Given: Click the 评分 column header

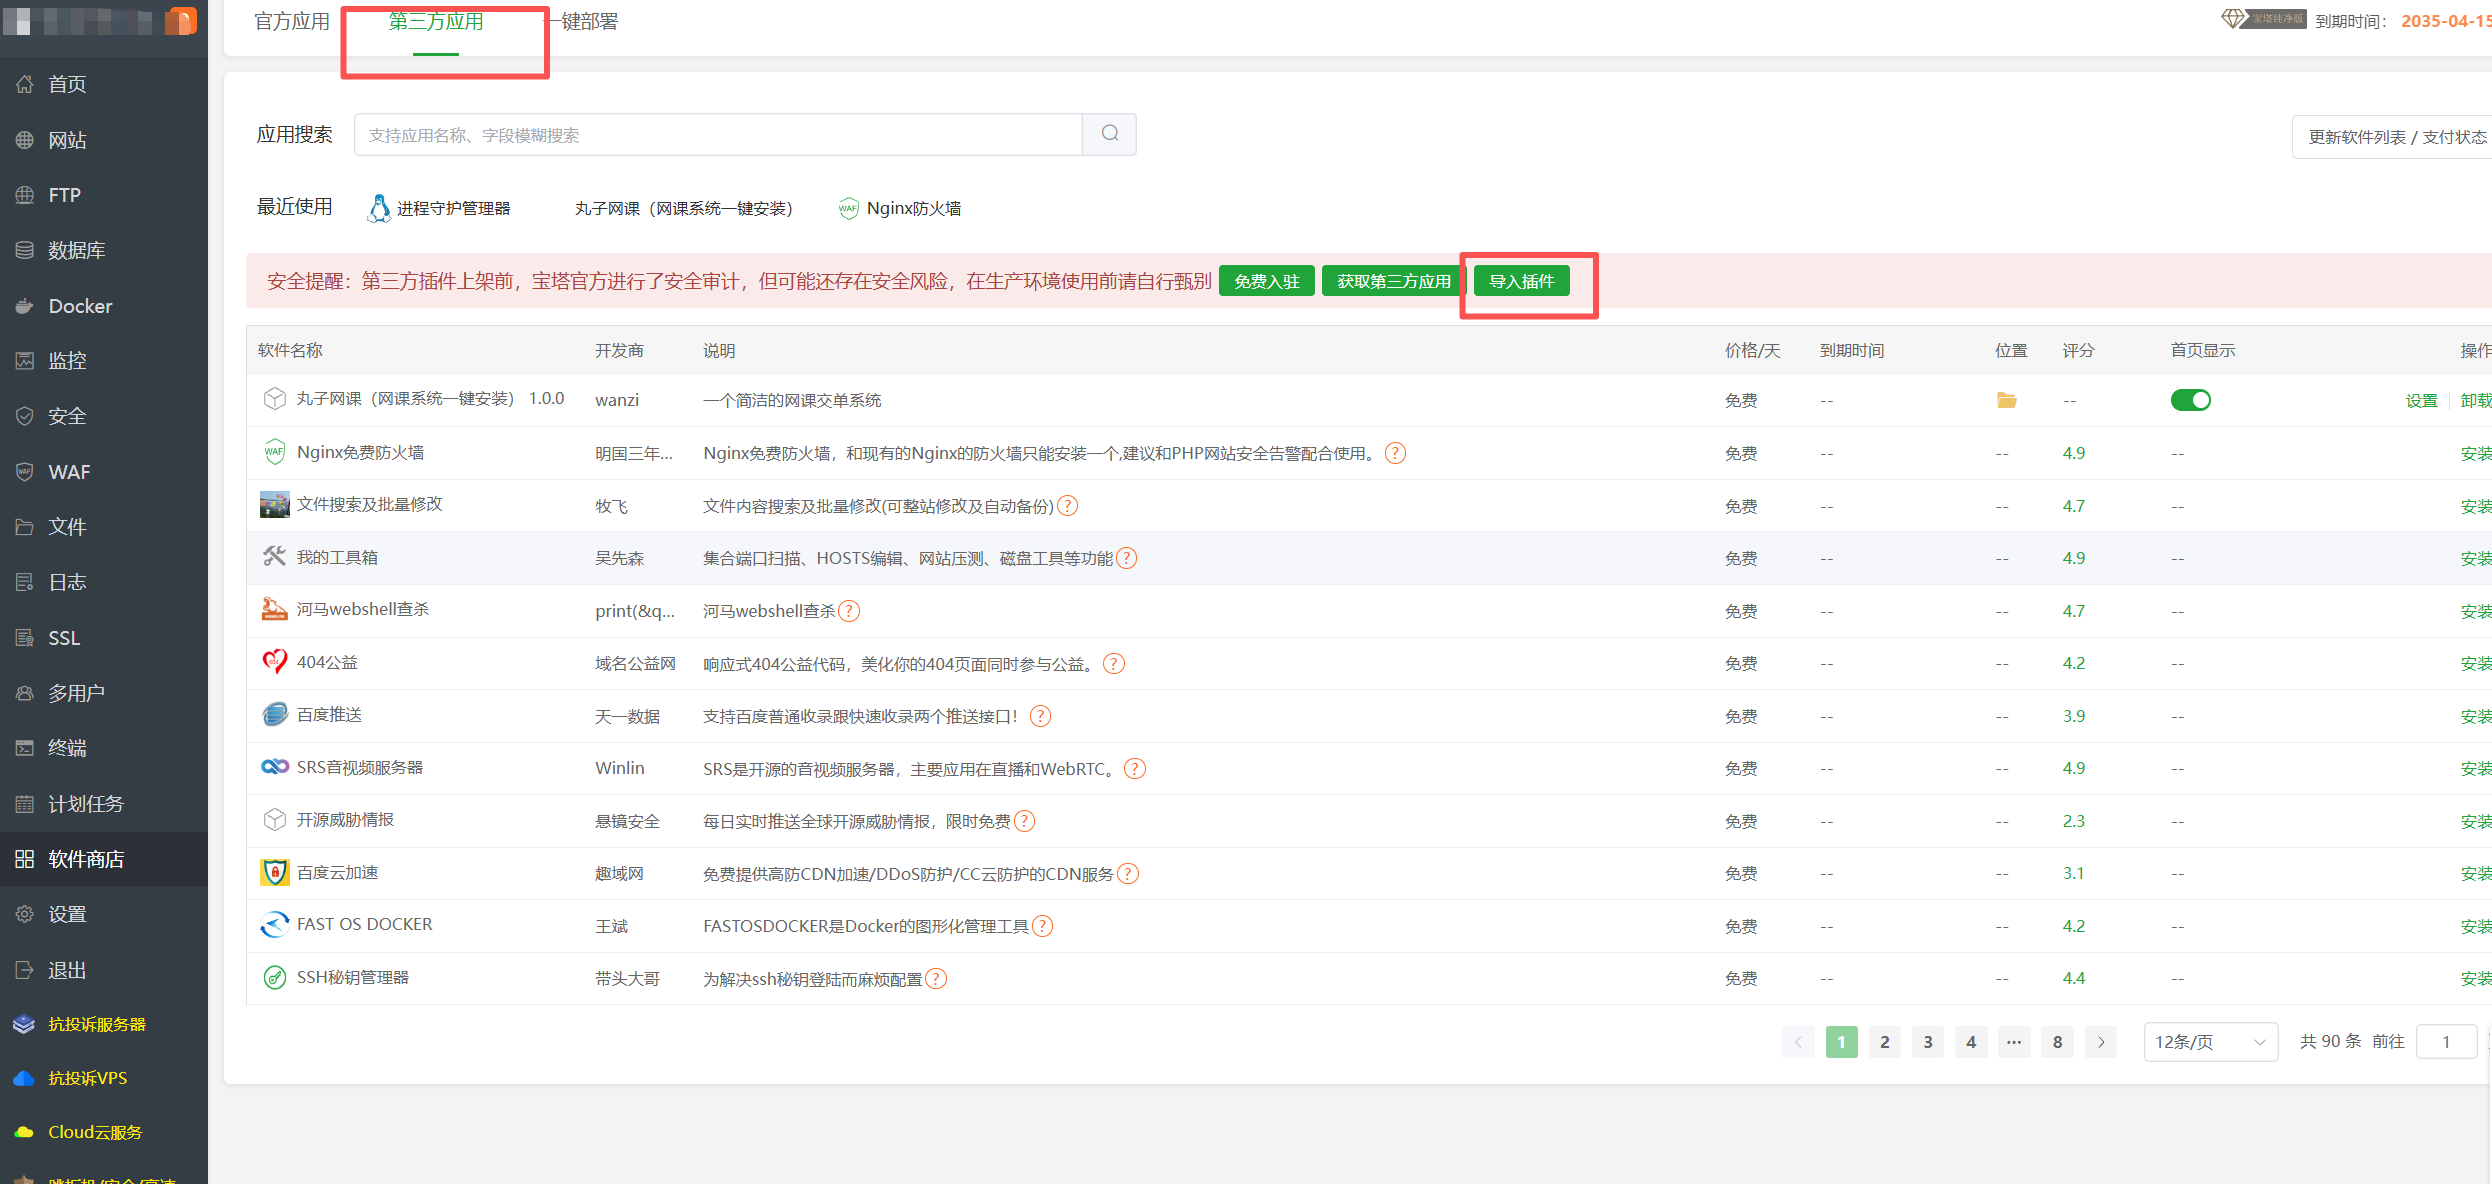Looking at the screenshot, I should click(2078, 350).
